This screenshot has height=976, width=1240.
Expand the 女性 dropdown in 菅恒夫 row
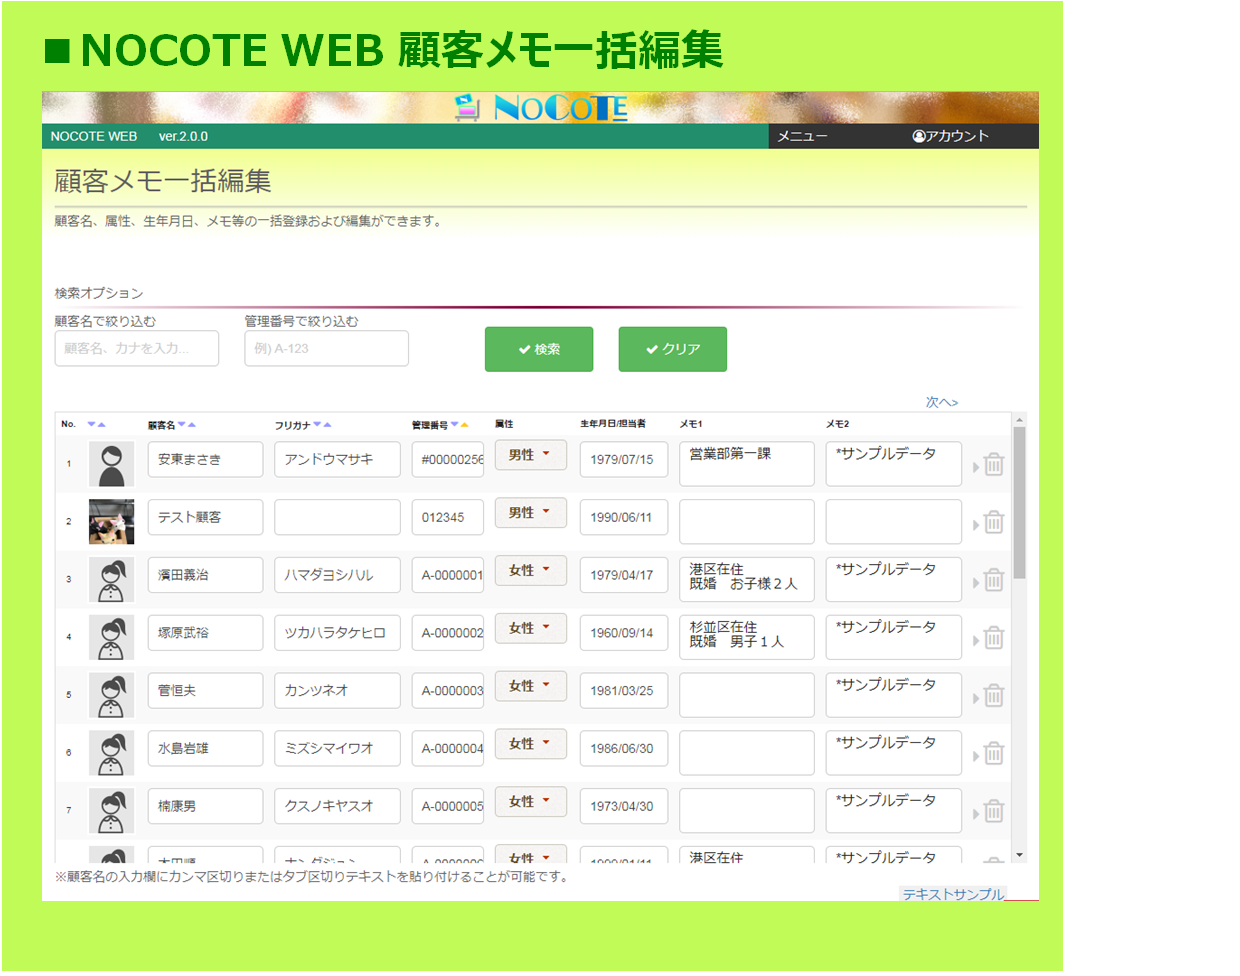(x=530, y=686)
